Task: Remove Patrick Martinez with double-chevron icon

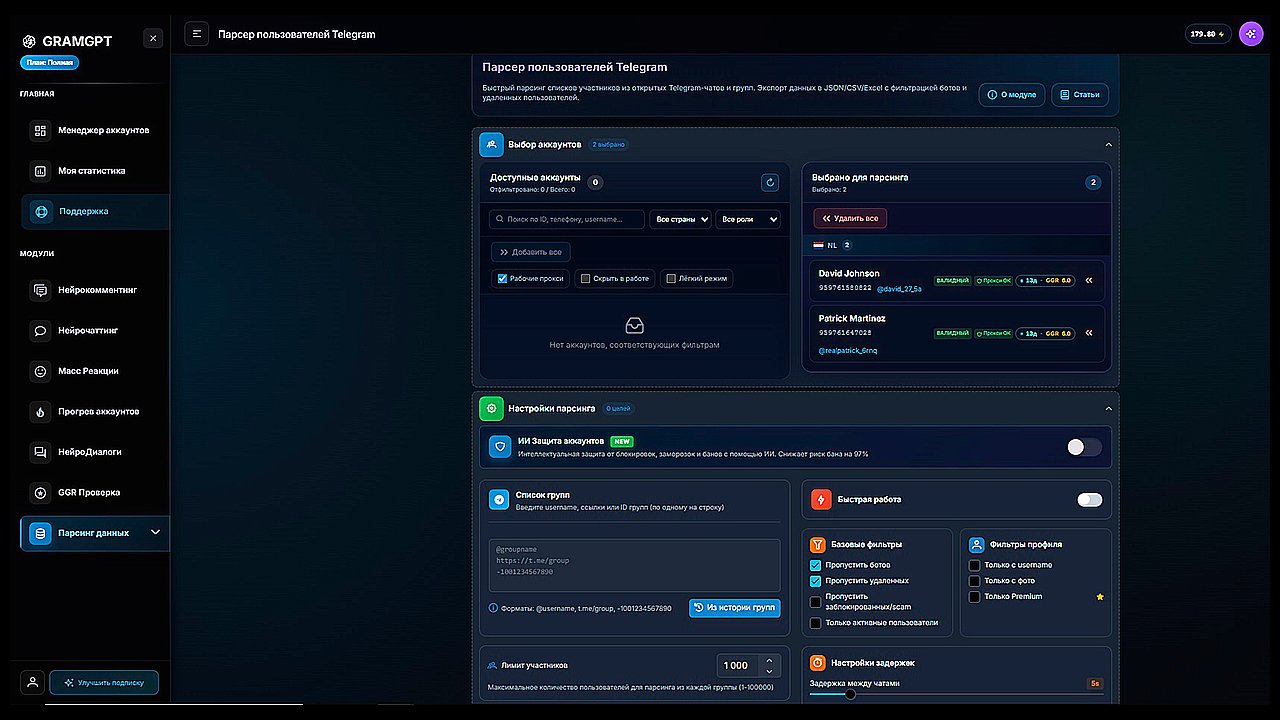Action: pos(1089,333)
